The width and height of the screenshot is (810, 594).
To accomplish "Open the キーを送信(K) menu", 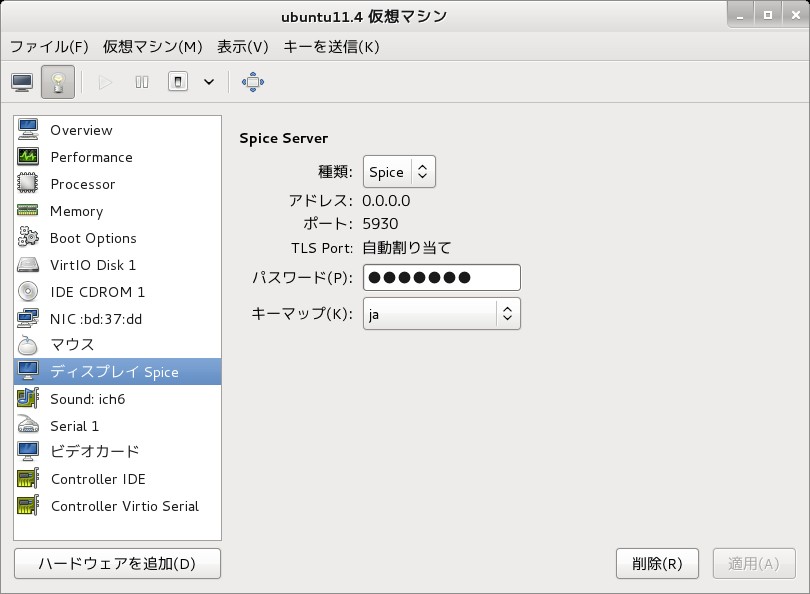I will point(331,47).
